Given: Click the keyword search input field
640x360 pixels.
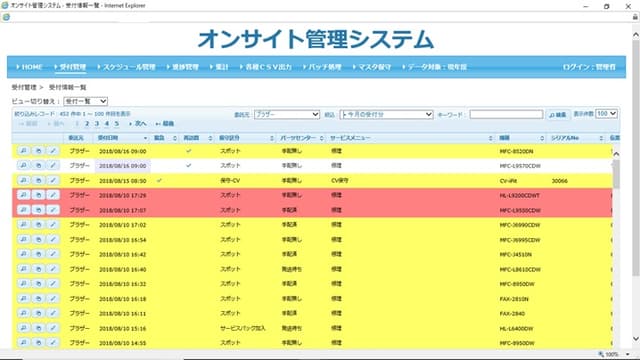Looking at the screenshot, I should [506, 115].
